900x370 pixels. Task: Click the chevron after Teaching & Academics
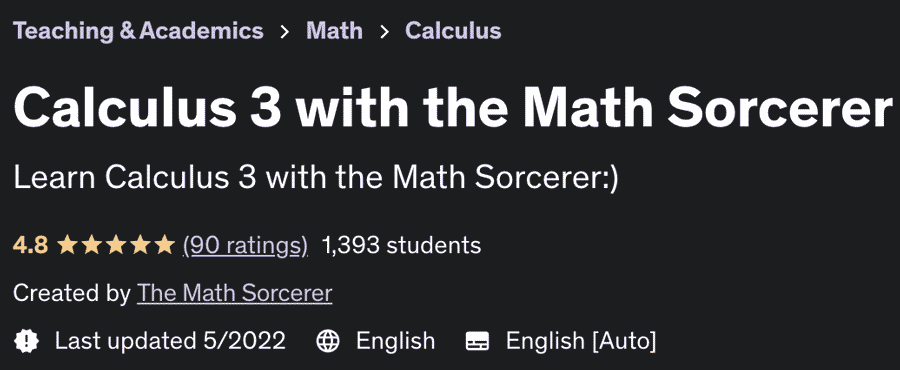285,32
